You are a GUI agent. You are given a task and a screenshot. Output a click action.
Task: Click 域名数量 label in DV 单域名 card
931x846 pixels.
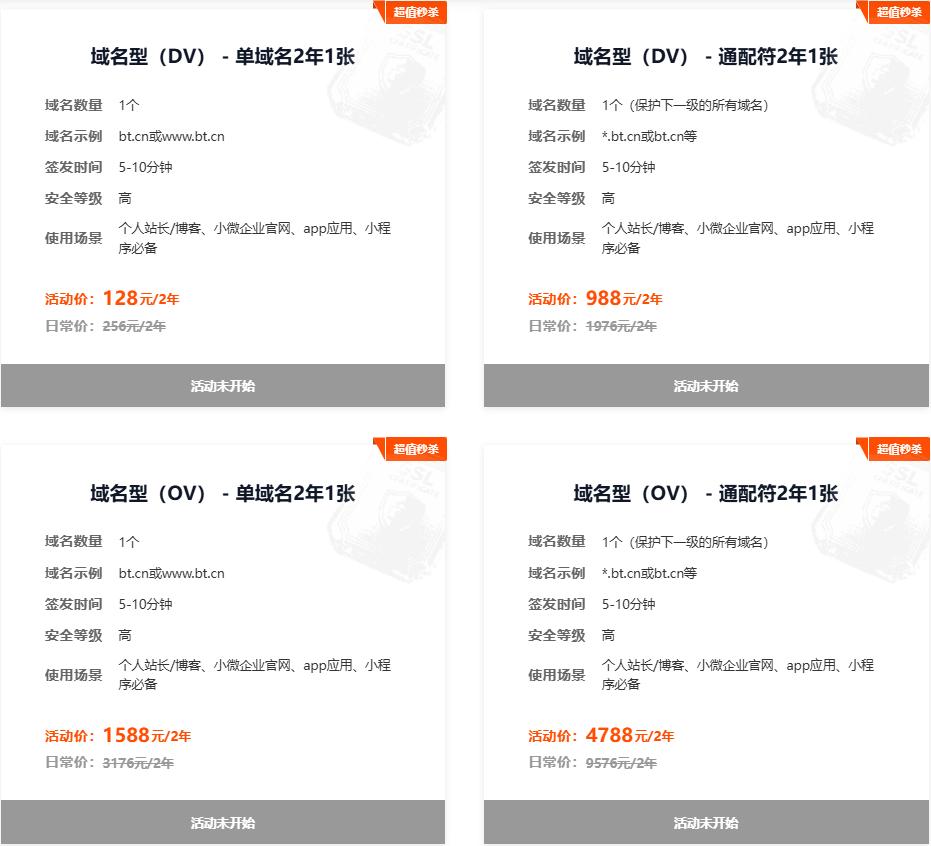click(74, 105)
